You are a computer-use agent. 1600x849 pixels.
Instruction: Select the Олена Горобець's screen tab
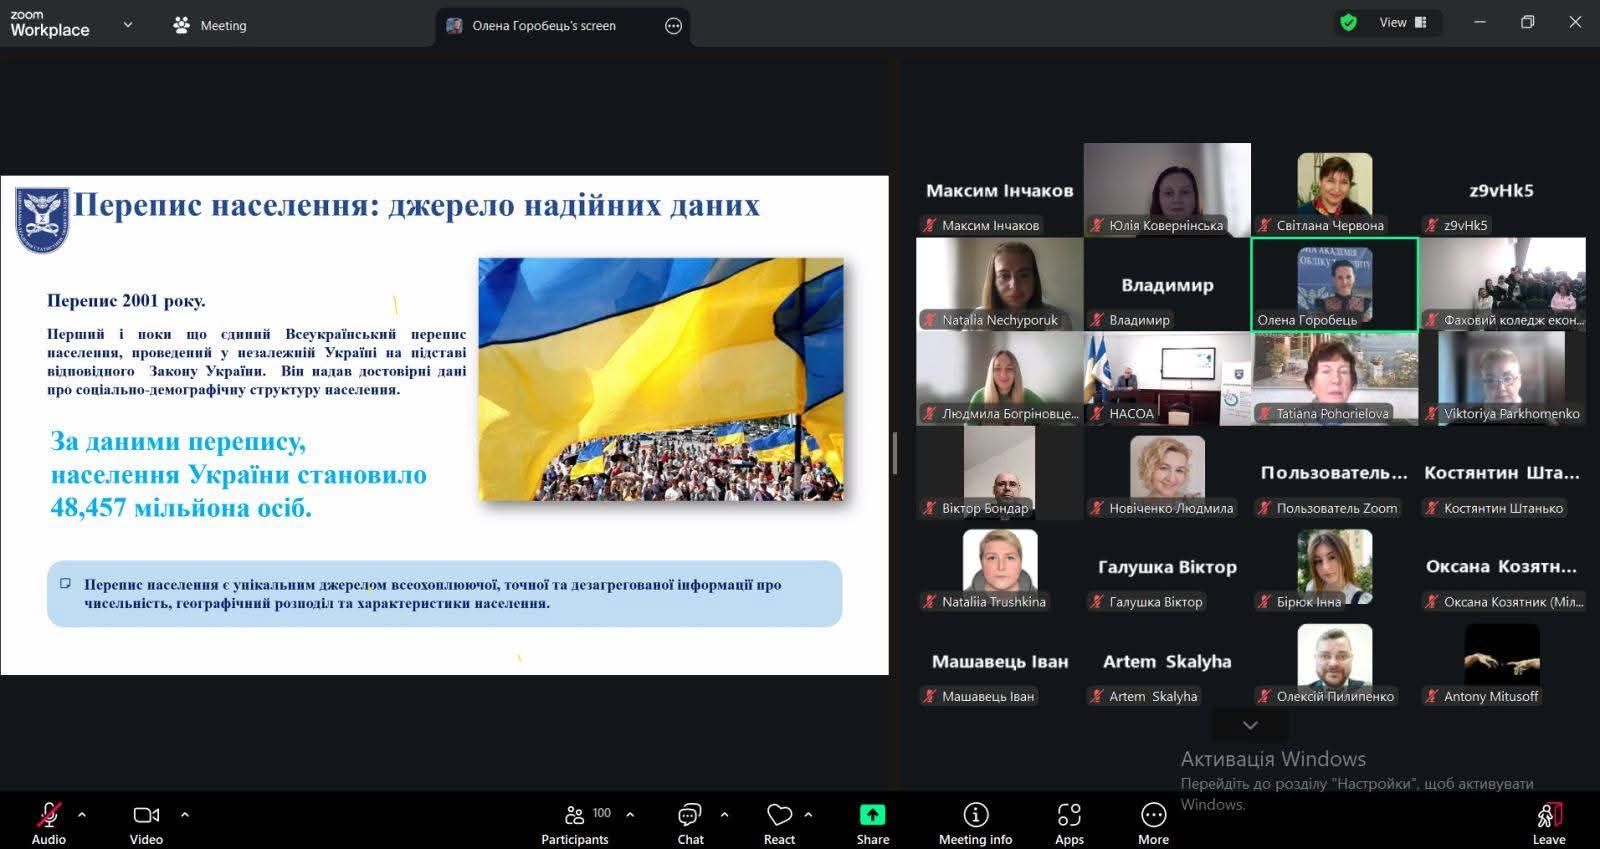coord(544,26)
